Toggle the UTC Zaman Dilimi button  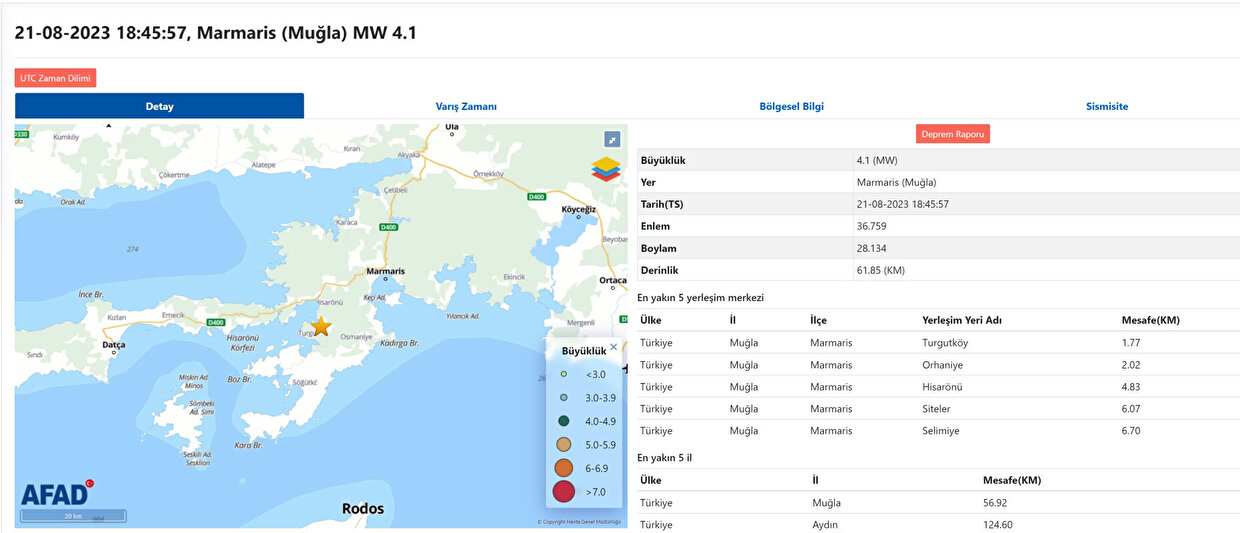(56, 78)
